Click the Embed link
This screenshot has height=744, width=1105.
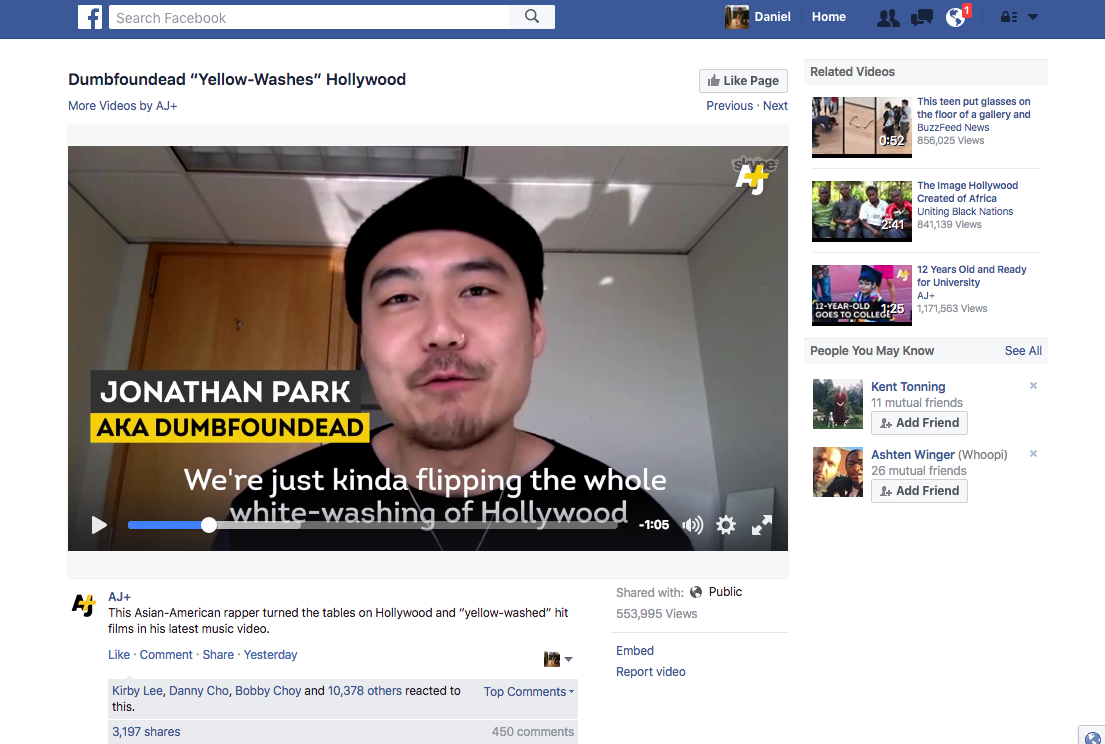[635, 651]
